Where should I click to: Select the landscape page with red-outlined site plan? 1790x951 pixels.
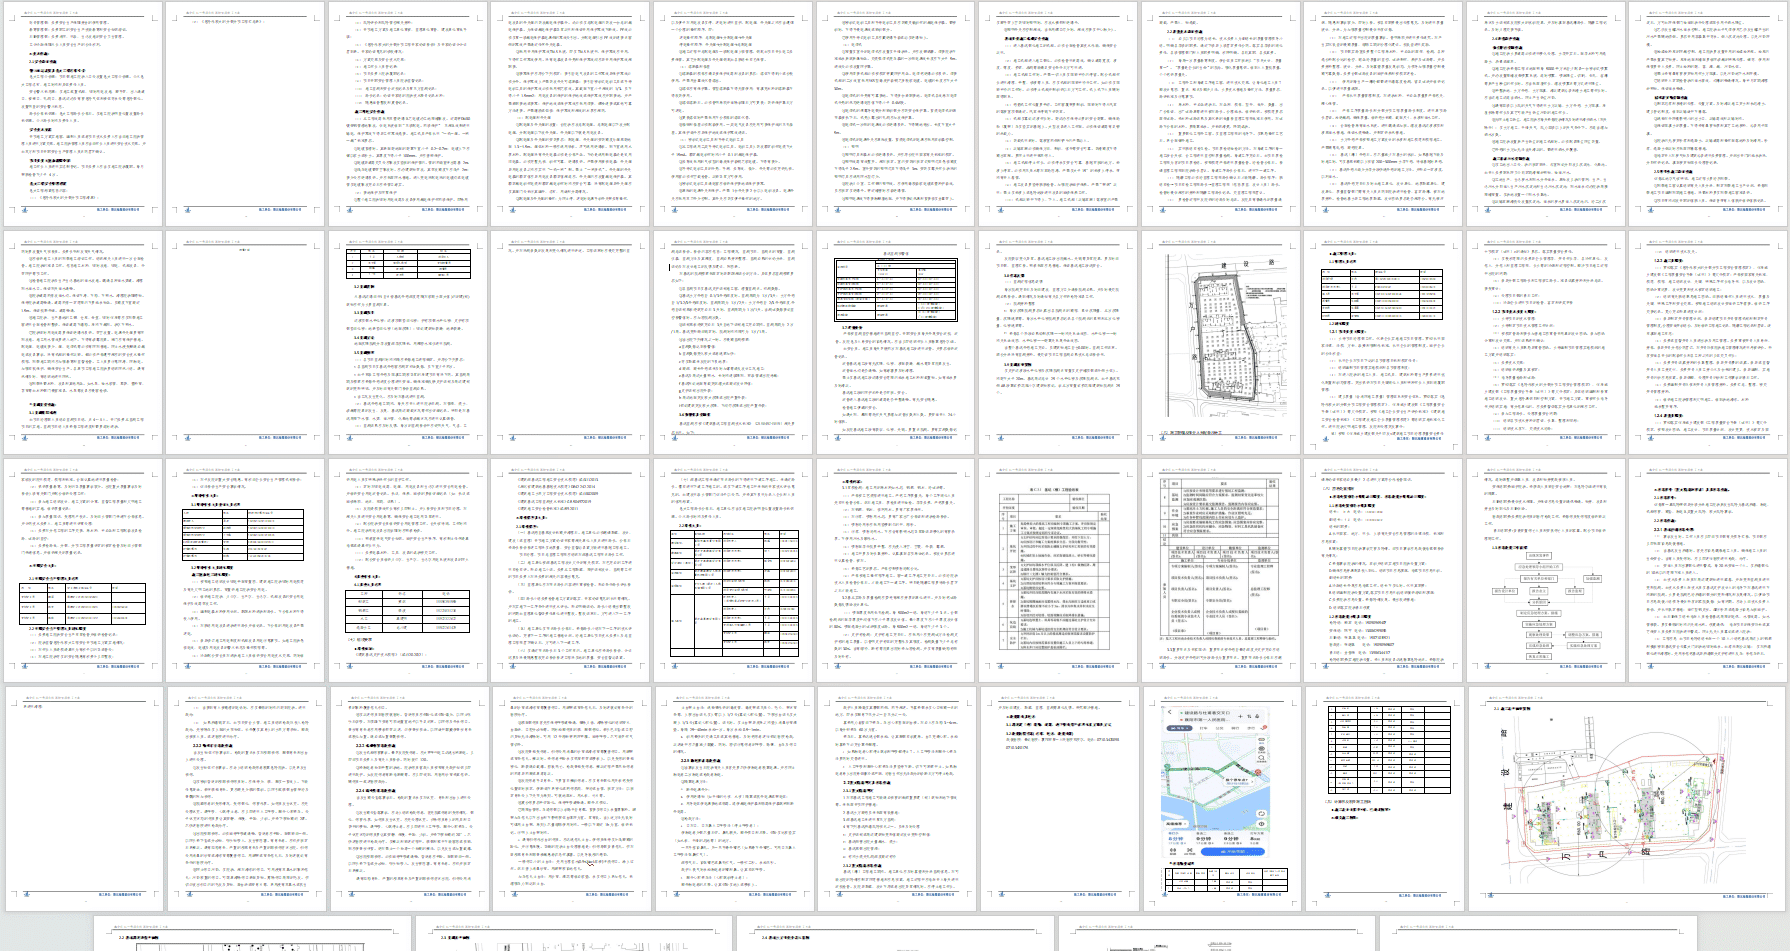coord(1628,798)
